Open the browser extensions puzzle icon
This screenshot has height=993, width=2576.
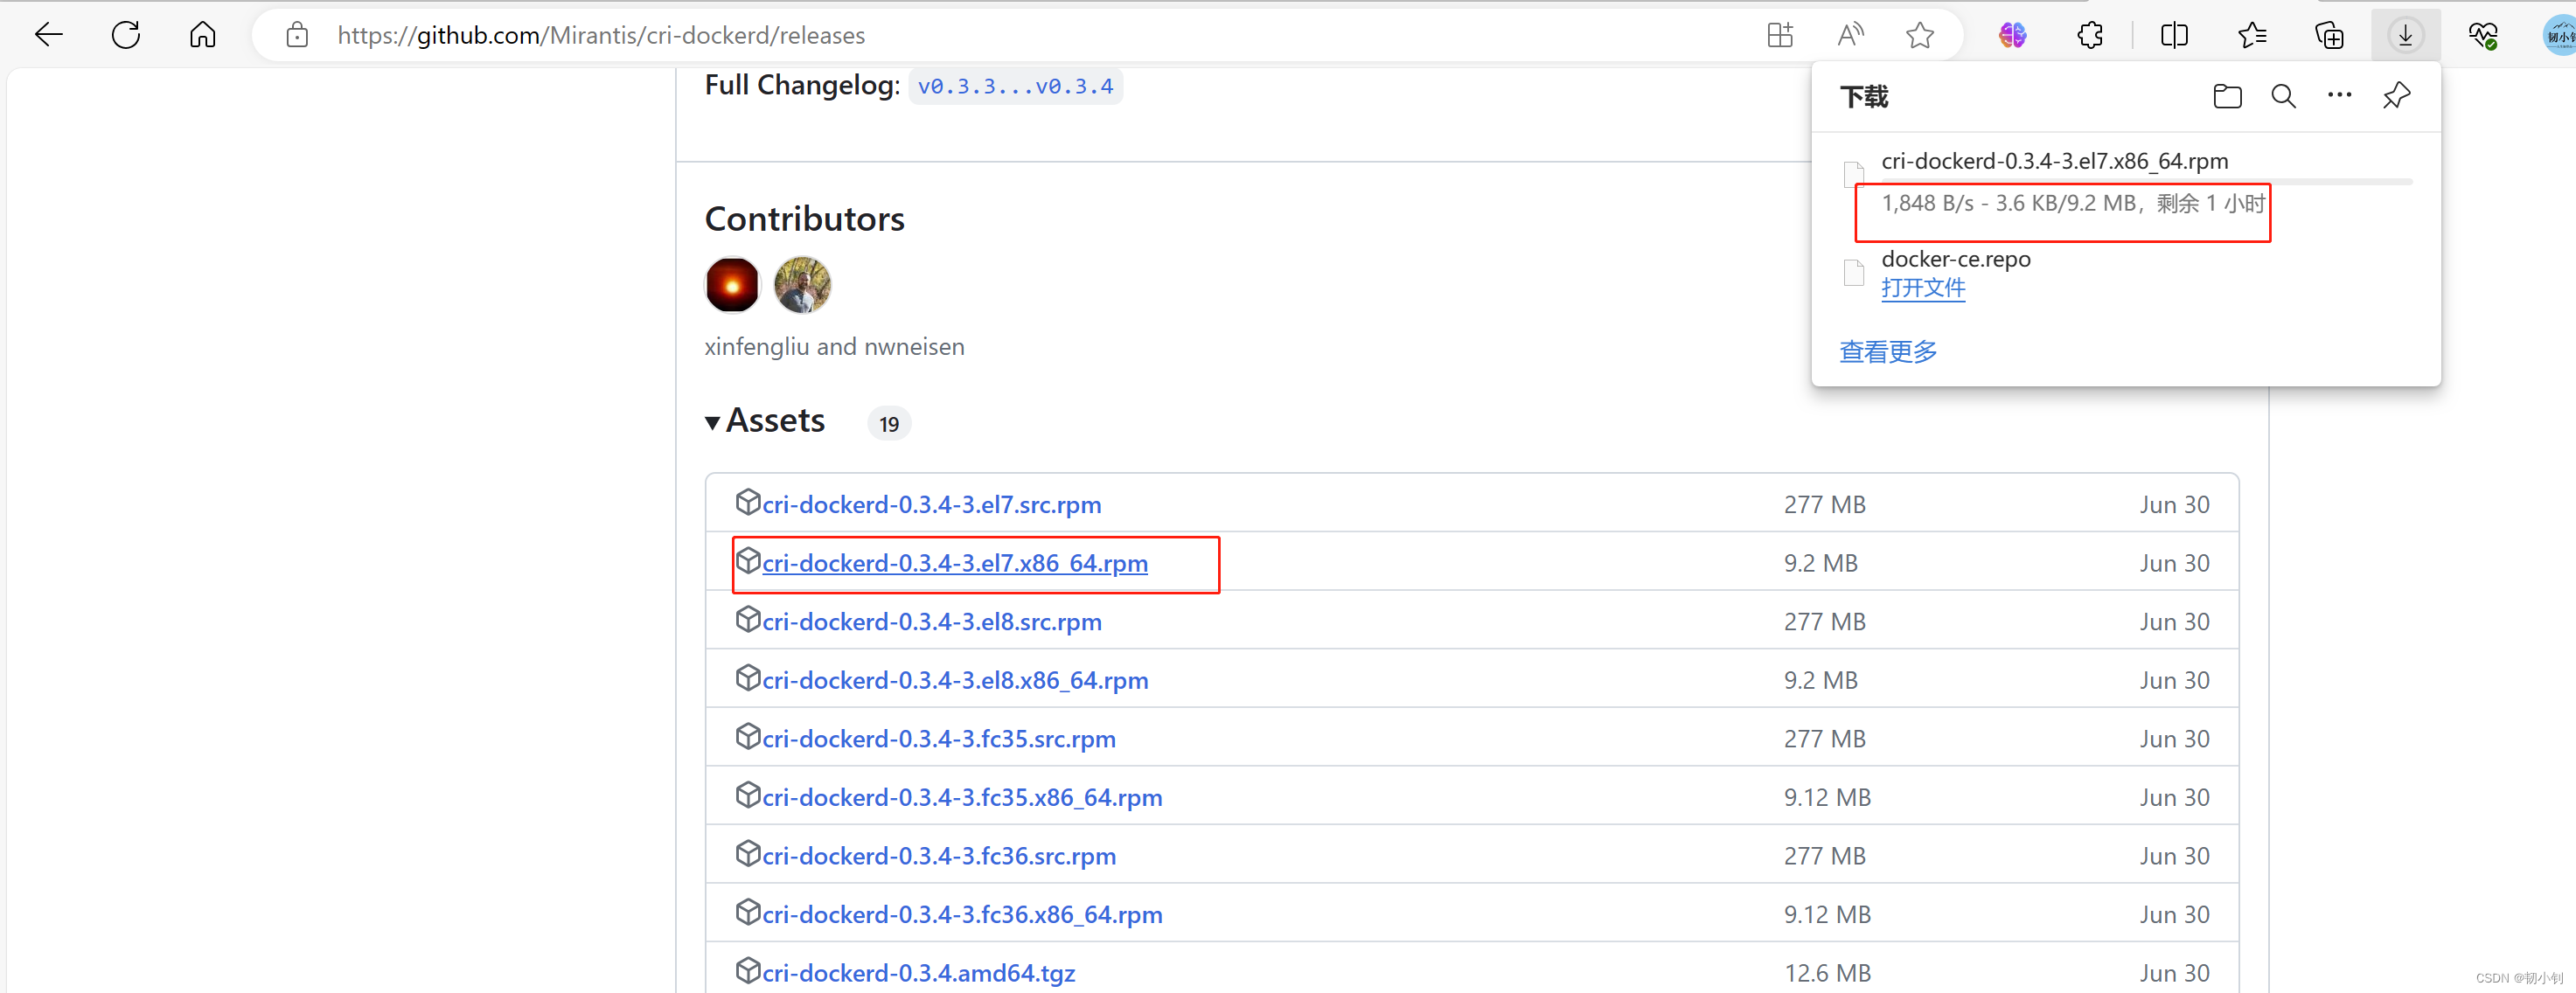pos(2090,36)
